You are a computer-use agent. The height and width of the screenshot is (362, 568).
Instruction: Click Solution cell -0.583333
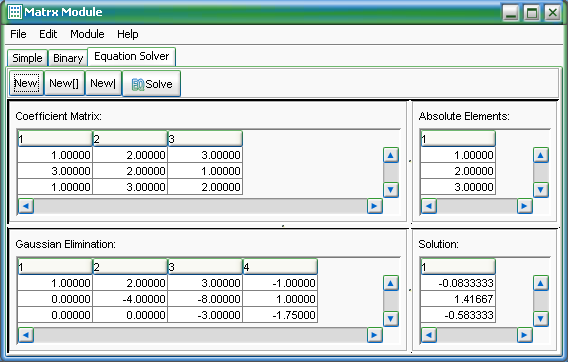(458, 315)
